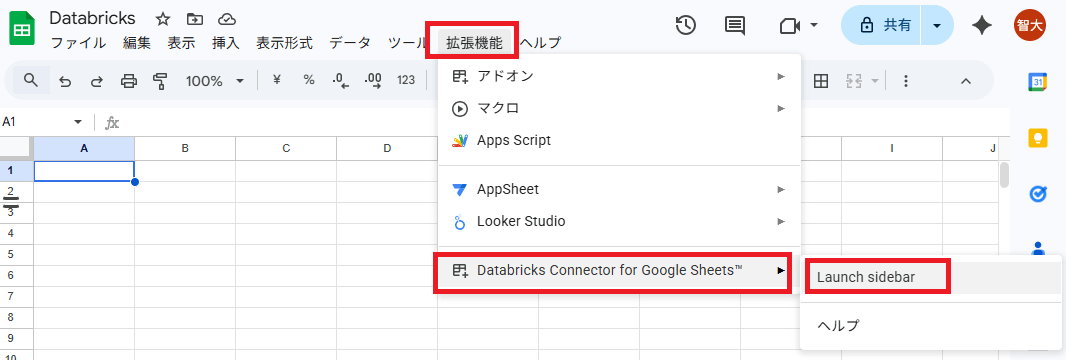Select ヘルプ in the Databricks submenu
Viewport: 1066px width, 360px height.
click(x=931, y=325)
